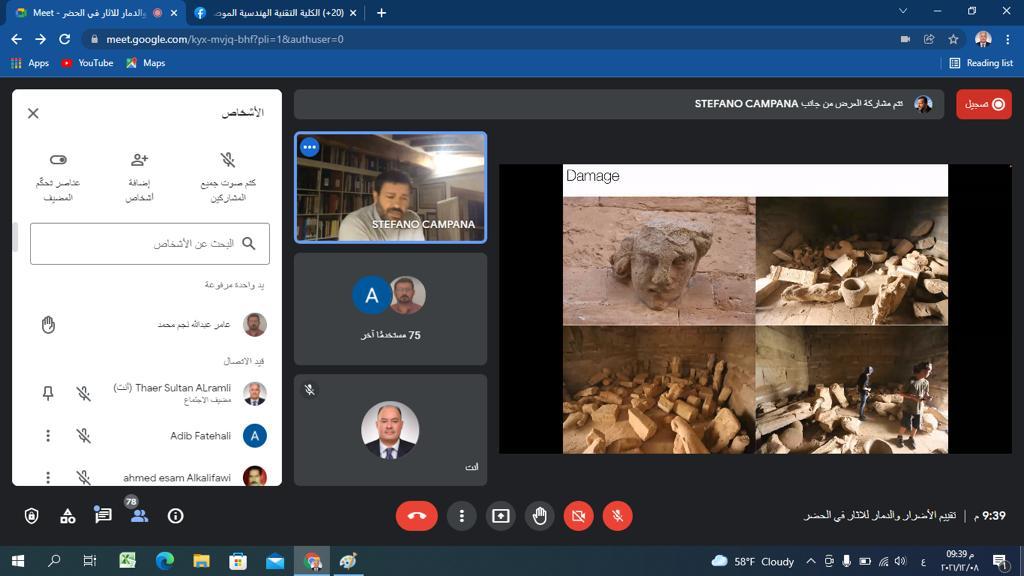Click the search people input field
This screenshot has height=576, width=1024.
150,244
